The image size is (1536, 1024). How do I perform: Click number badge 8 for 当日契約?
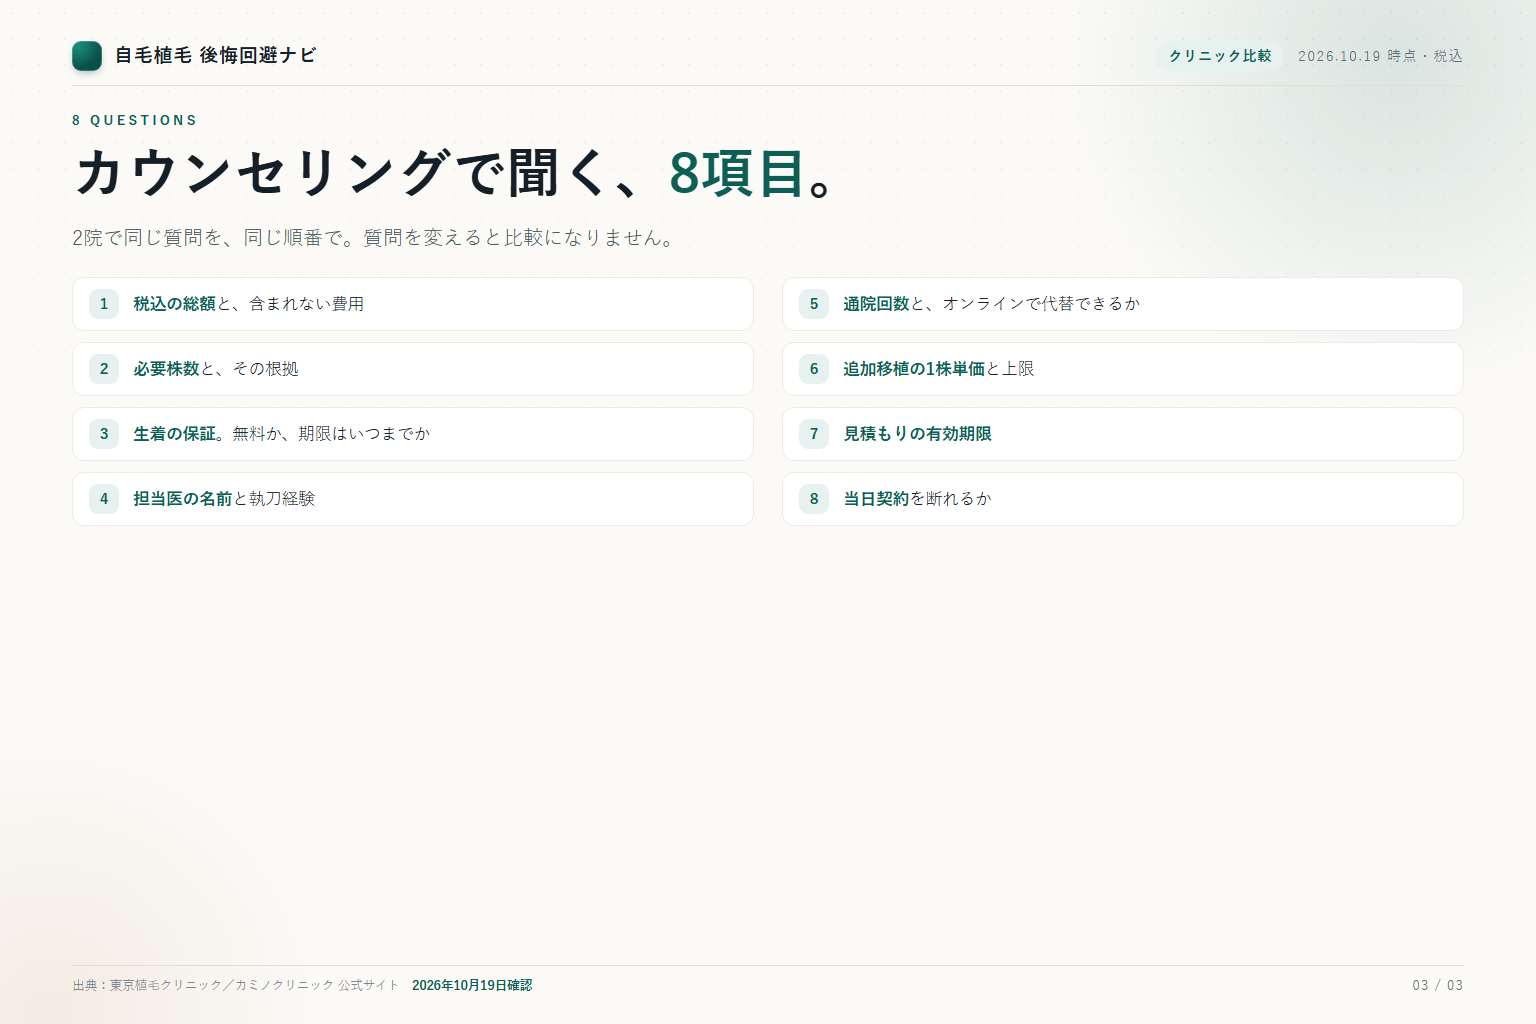pyautogui.click(x=814, y=499)
